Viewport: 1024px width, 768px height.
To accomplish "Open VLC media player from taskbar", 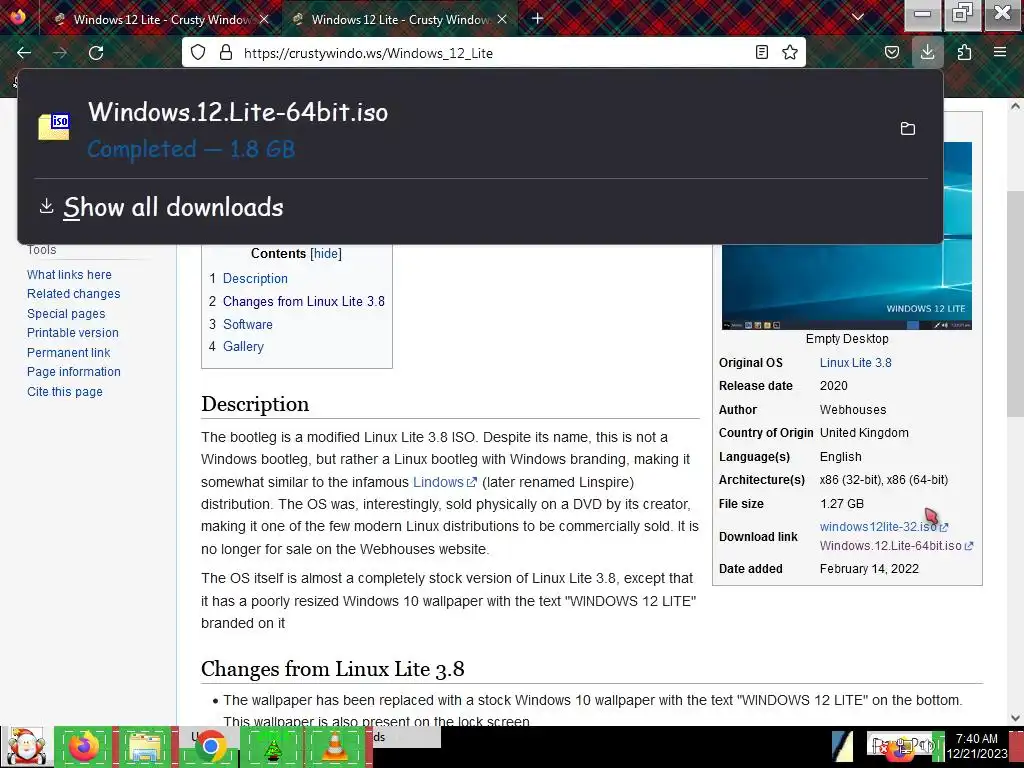I will pyautogui.click(x=334, y=746).
